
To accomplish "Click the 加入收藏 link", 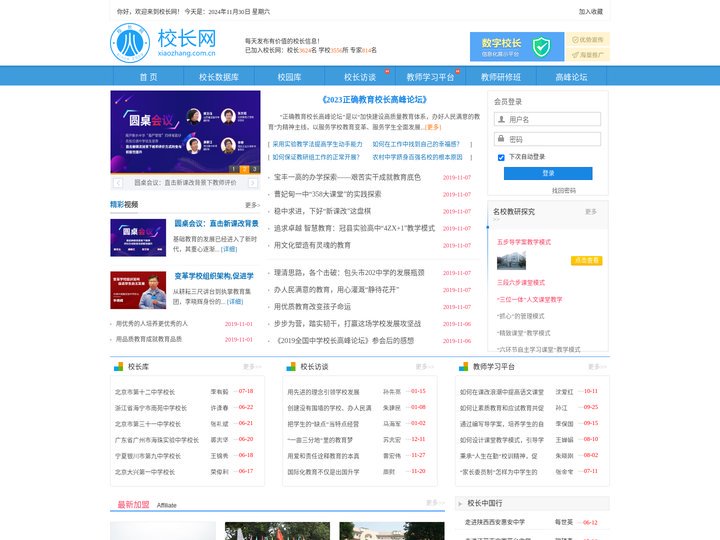I will pos(591,12).
